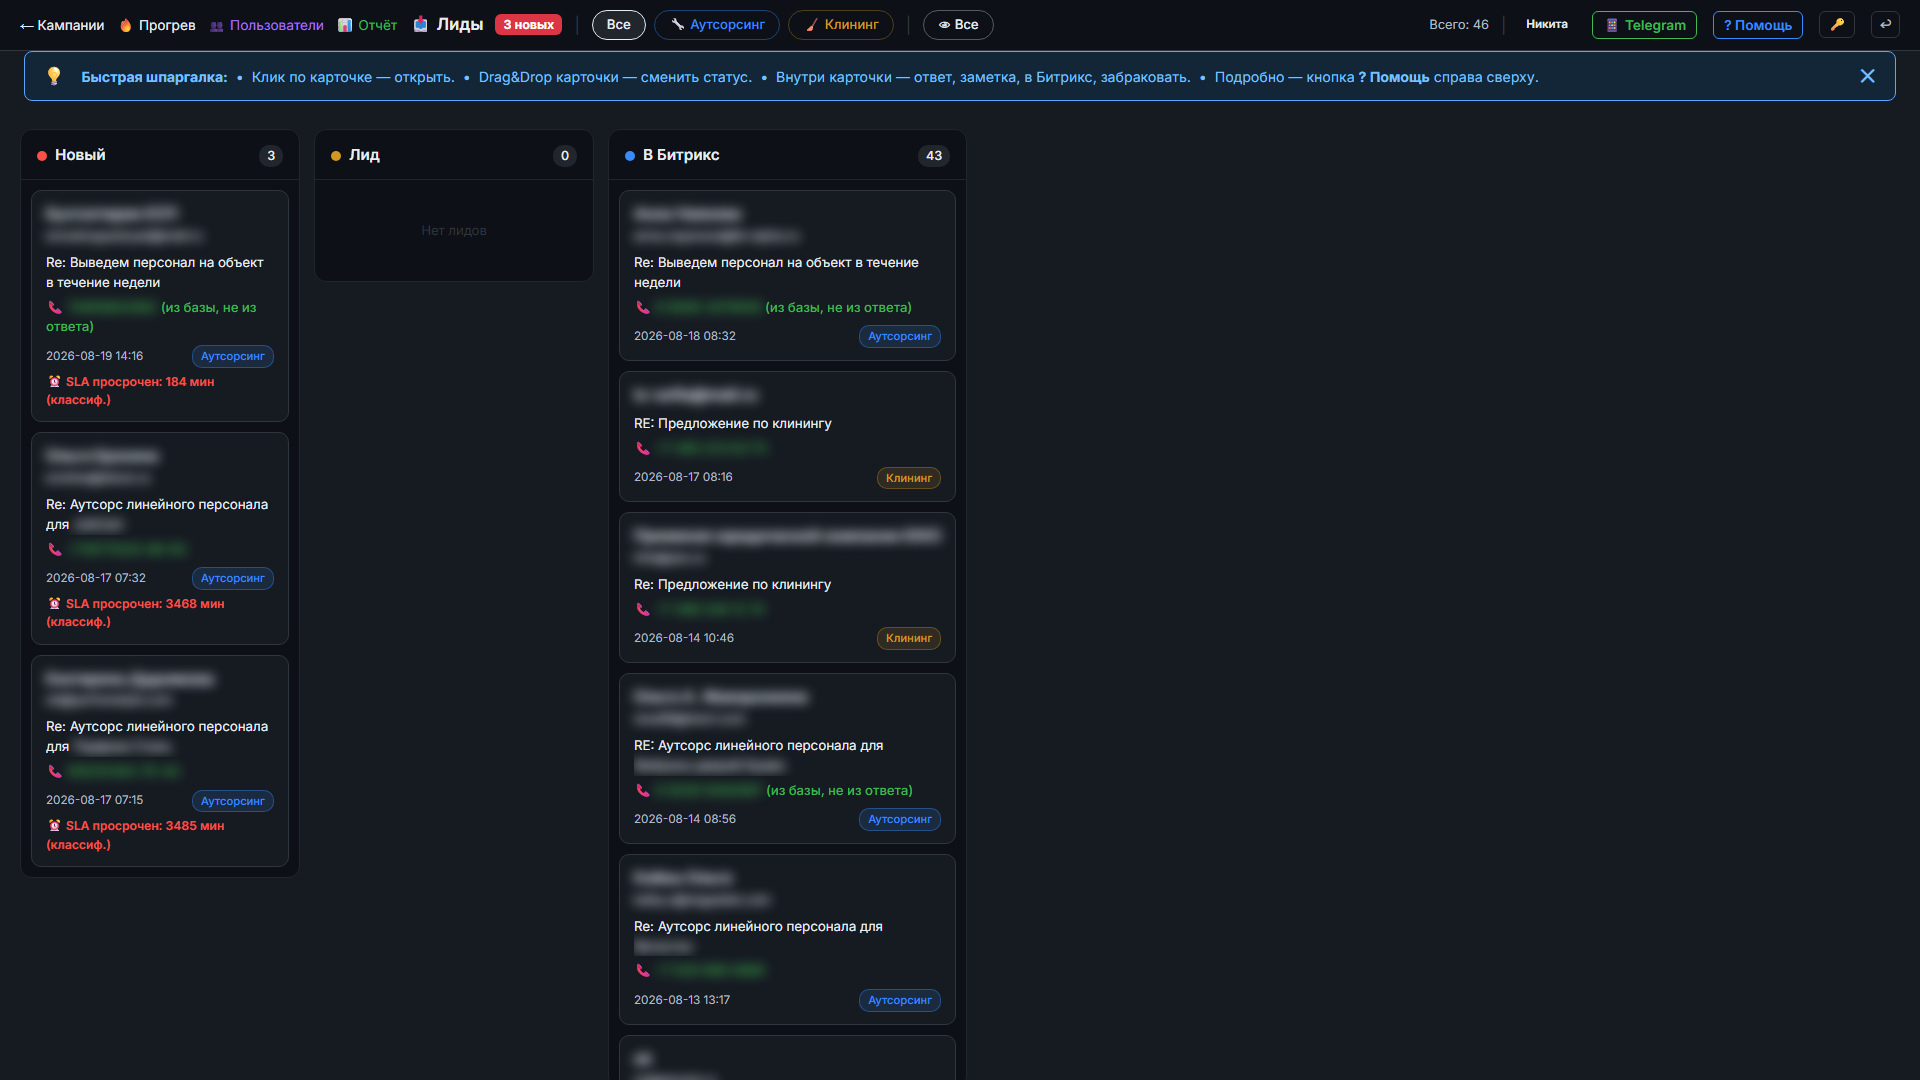Click phone icon on 2026-08-17 07:32 card

tap(55, 550)
